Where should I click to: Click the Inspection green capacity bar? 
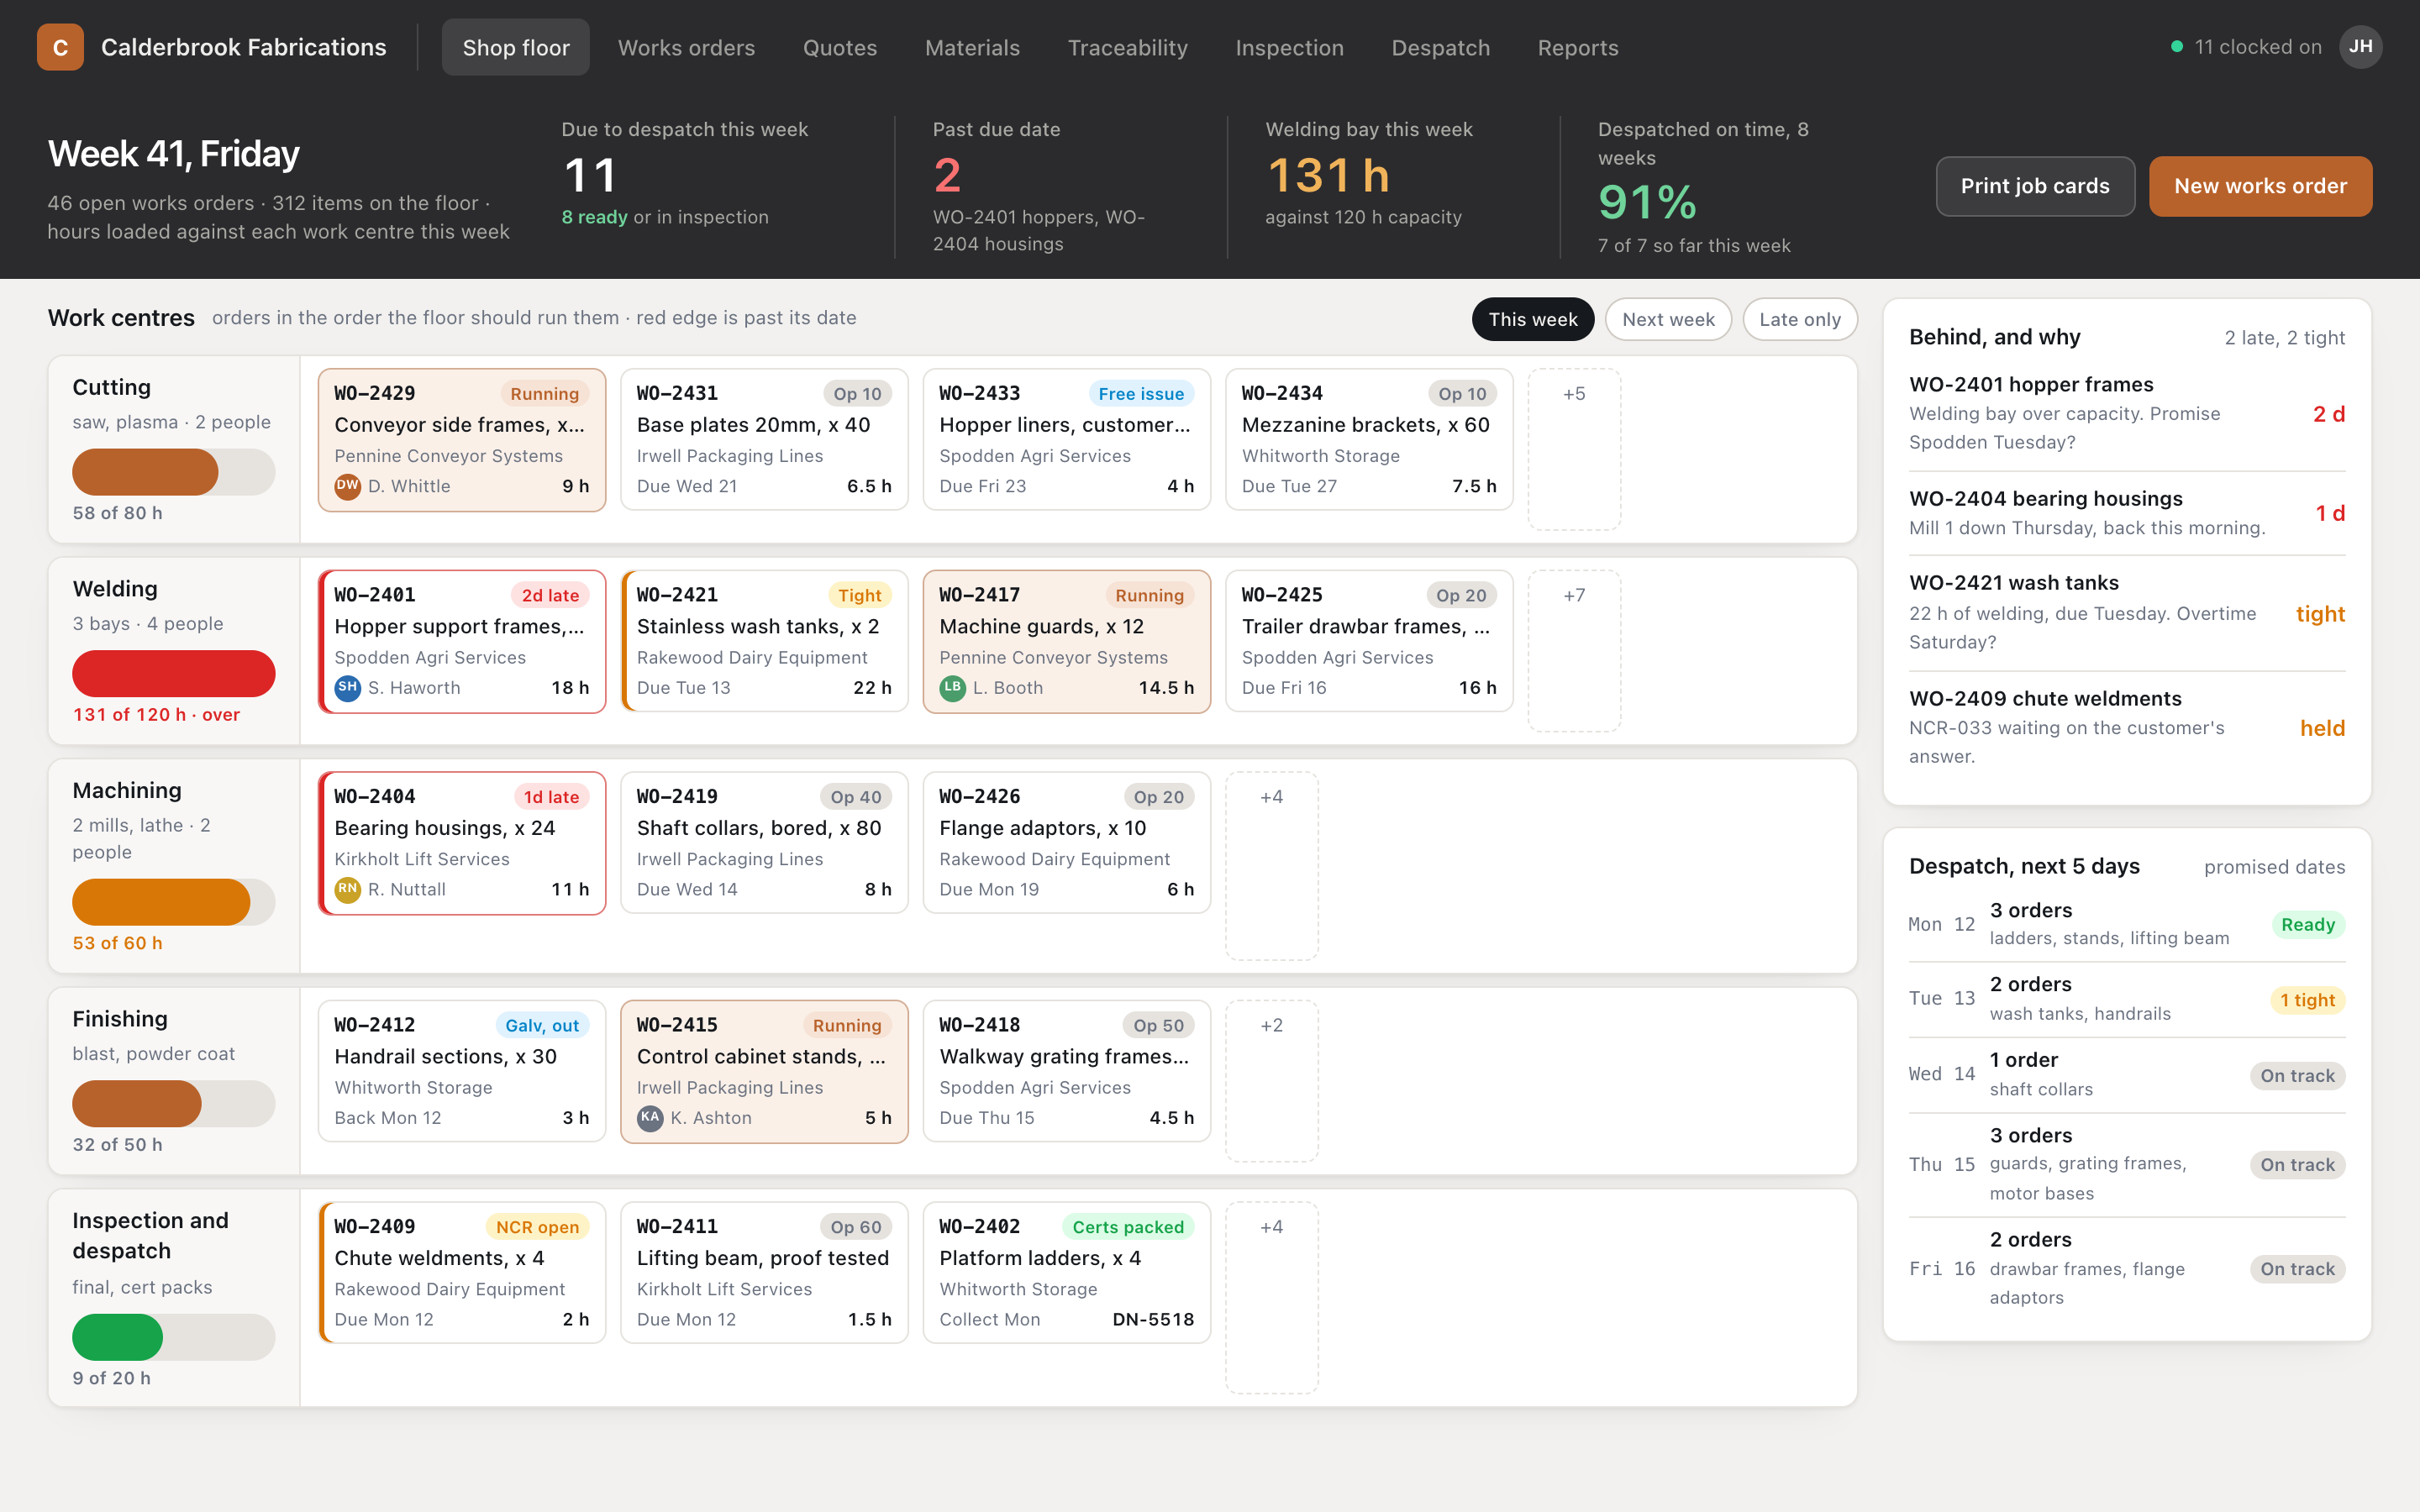point(173,1337)
